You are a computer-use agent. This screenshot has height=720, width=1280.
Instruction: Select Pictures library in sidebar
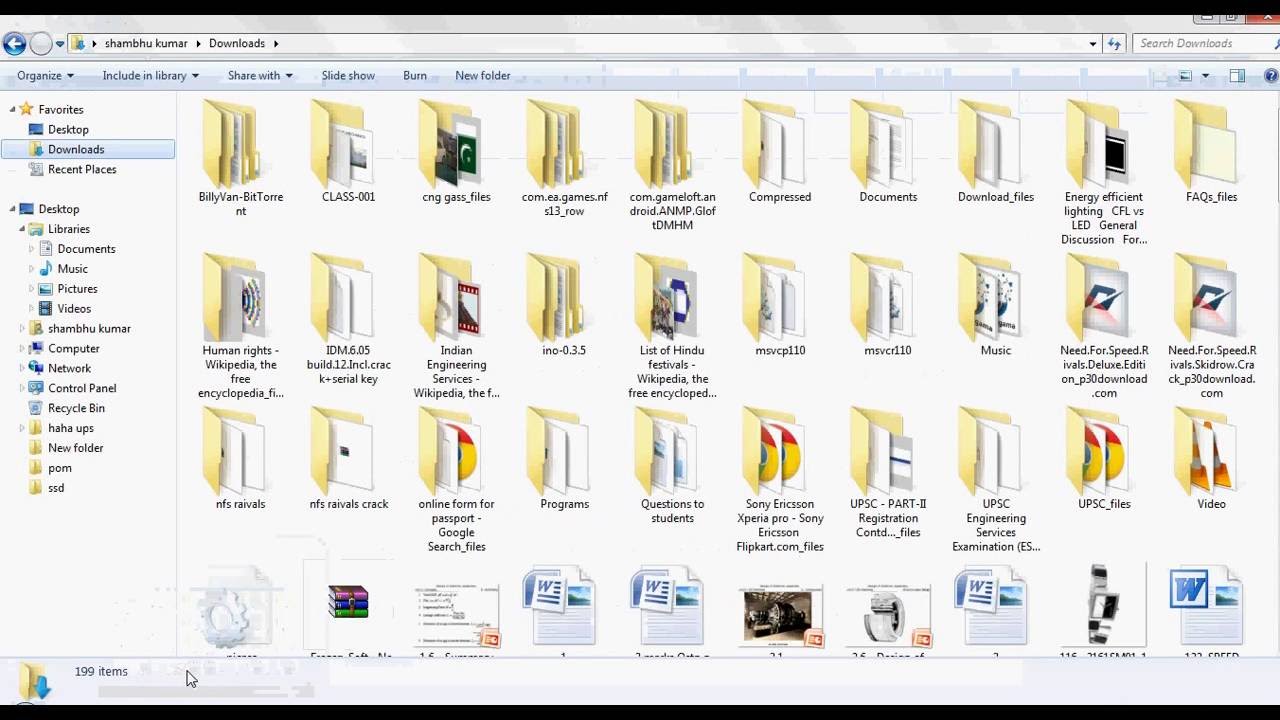[77, 289]
